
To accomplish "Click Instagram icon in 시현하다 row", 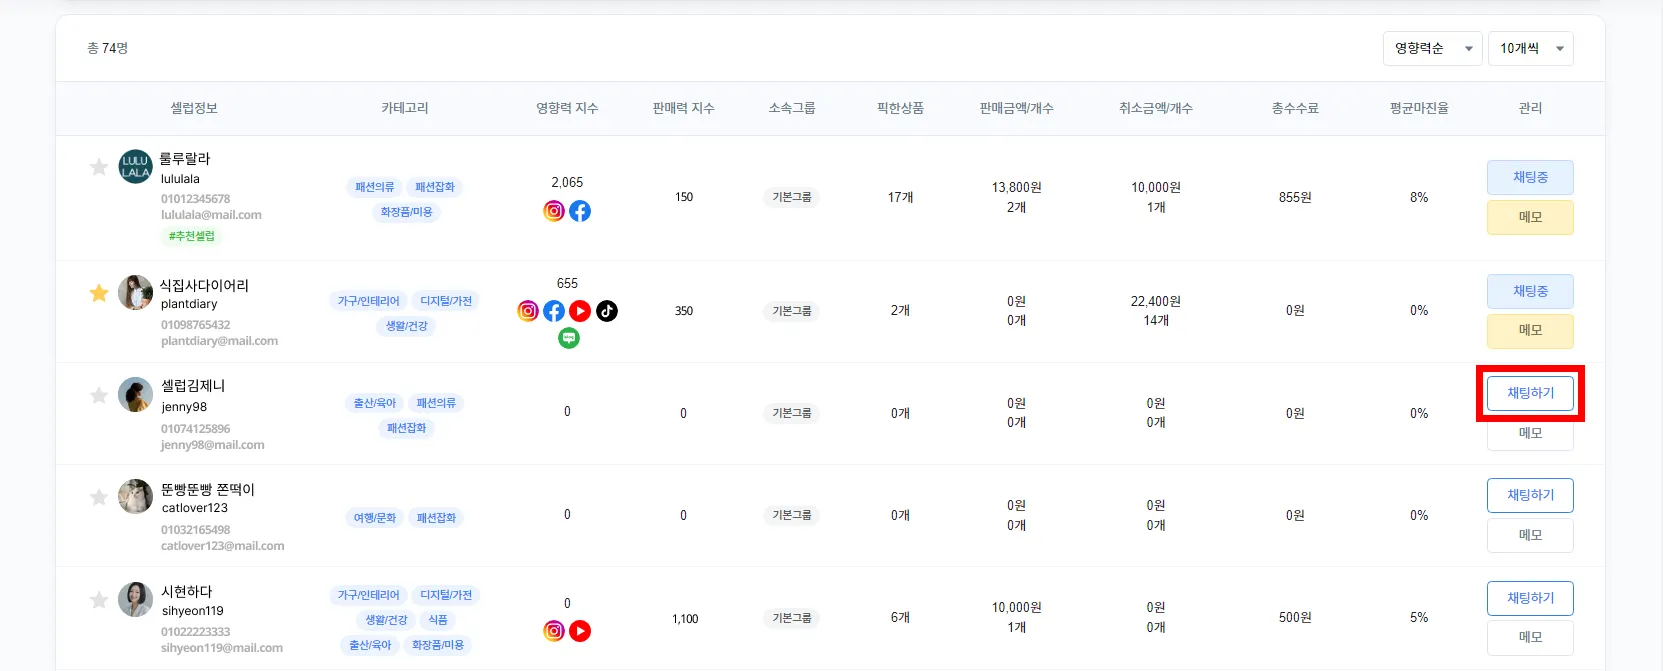I will pos(554,631).
